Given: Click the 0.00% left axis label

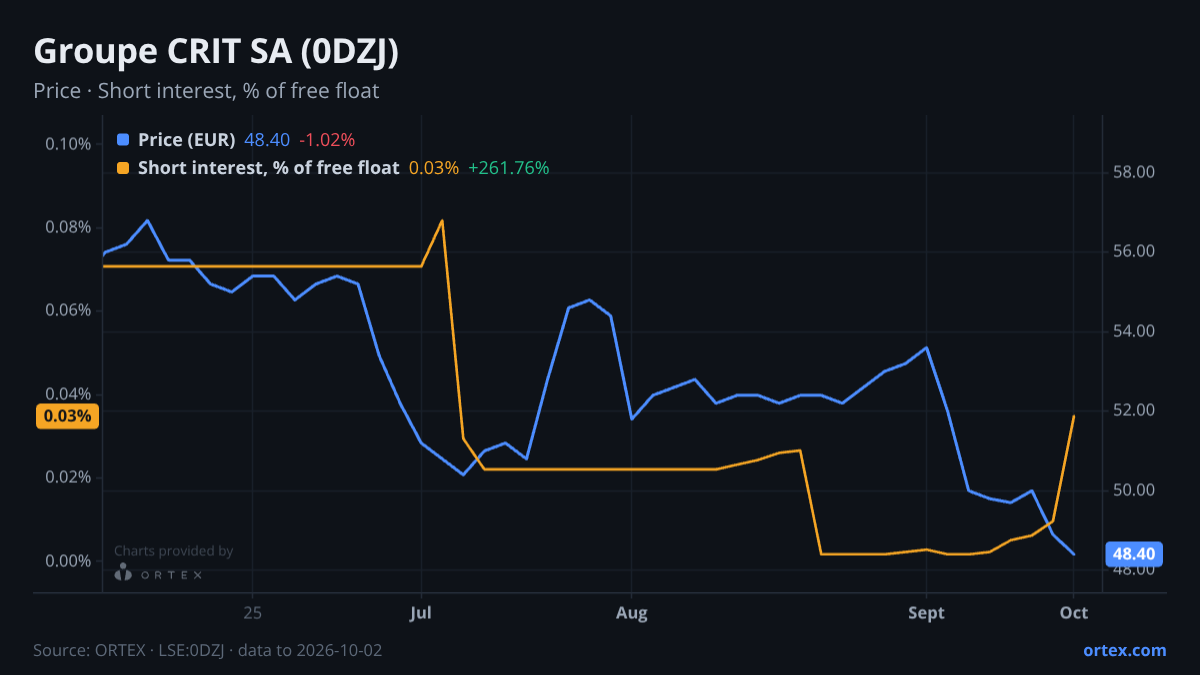Looking at the screenshot, I should pyautogui.click(x=68, y=561).
